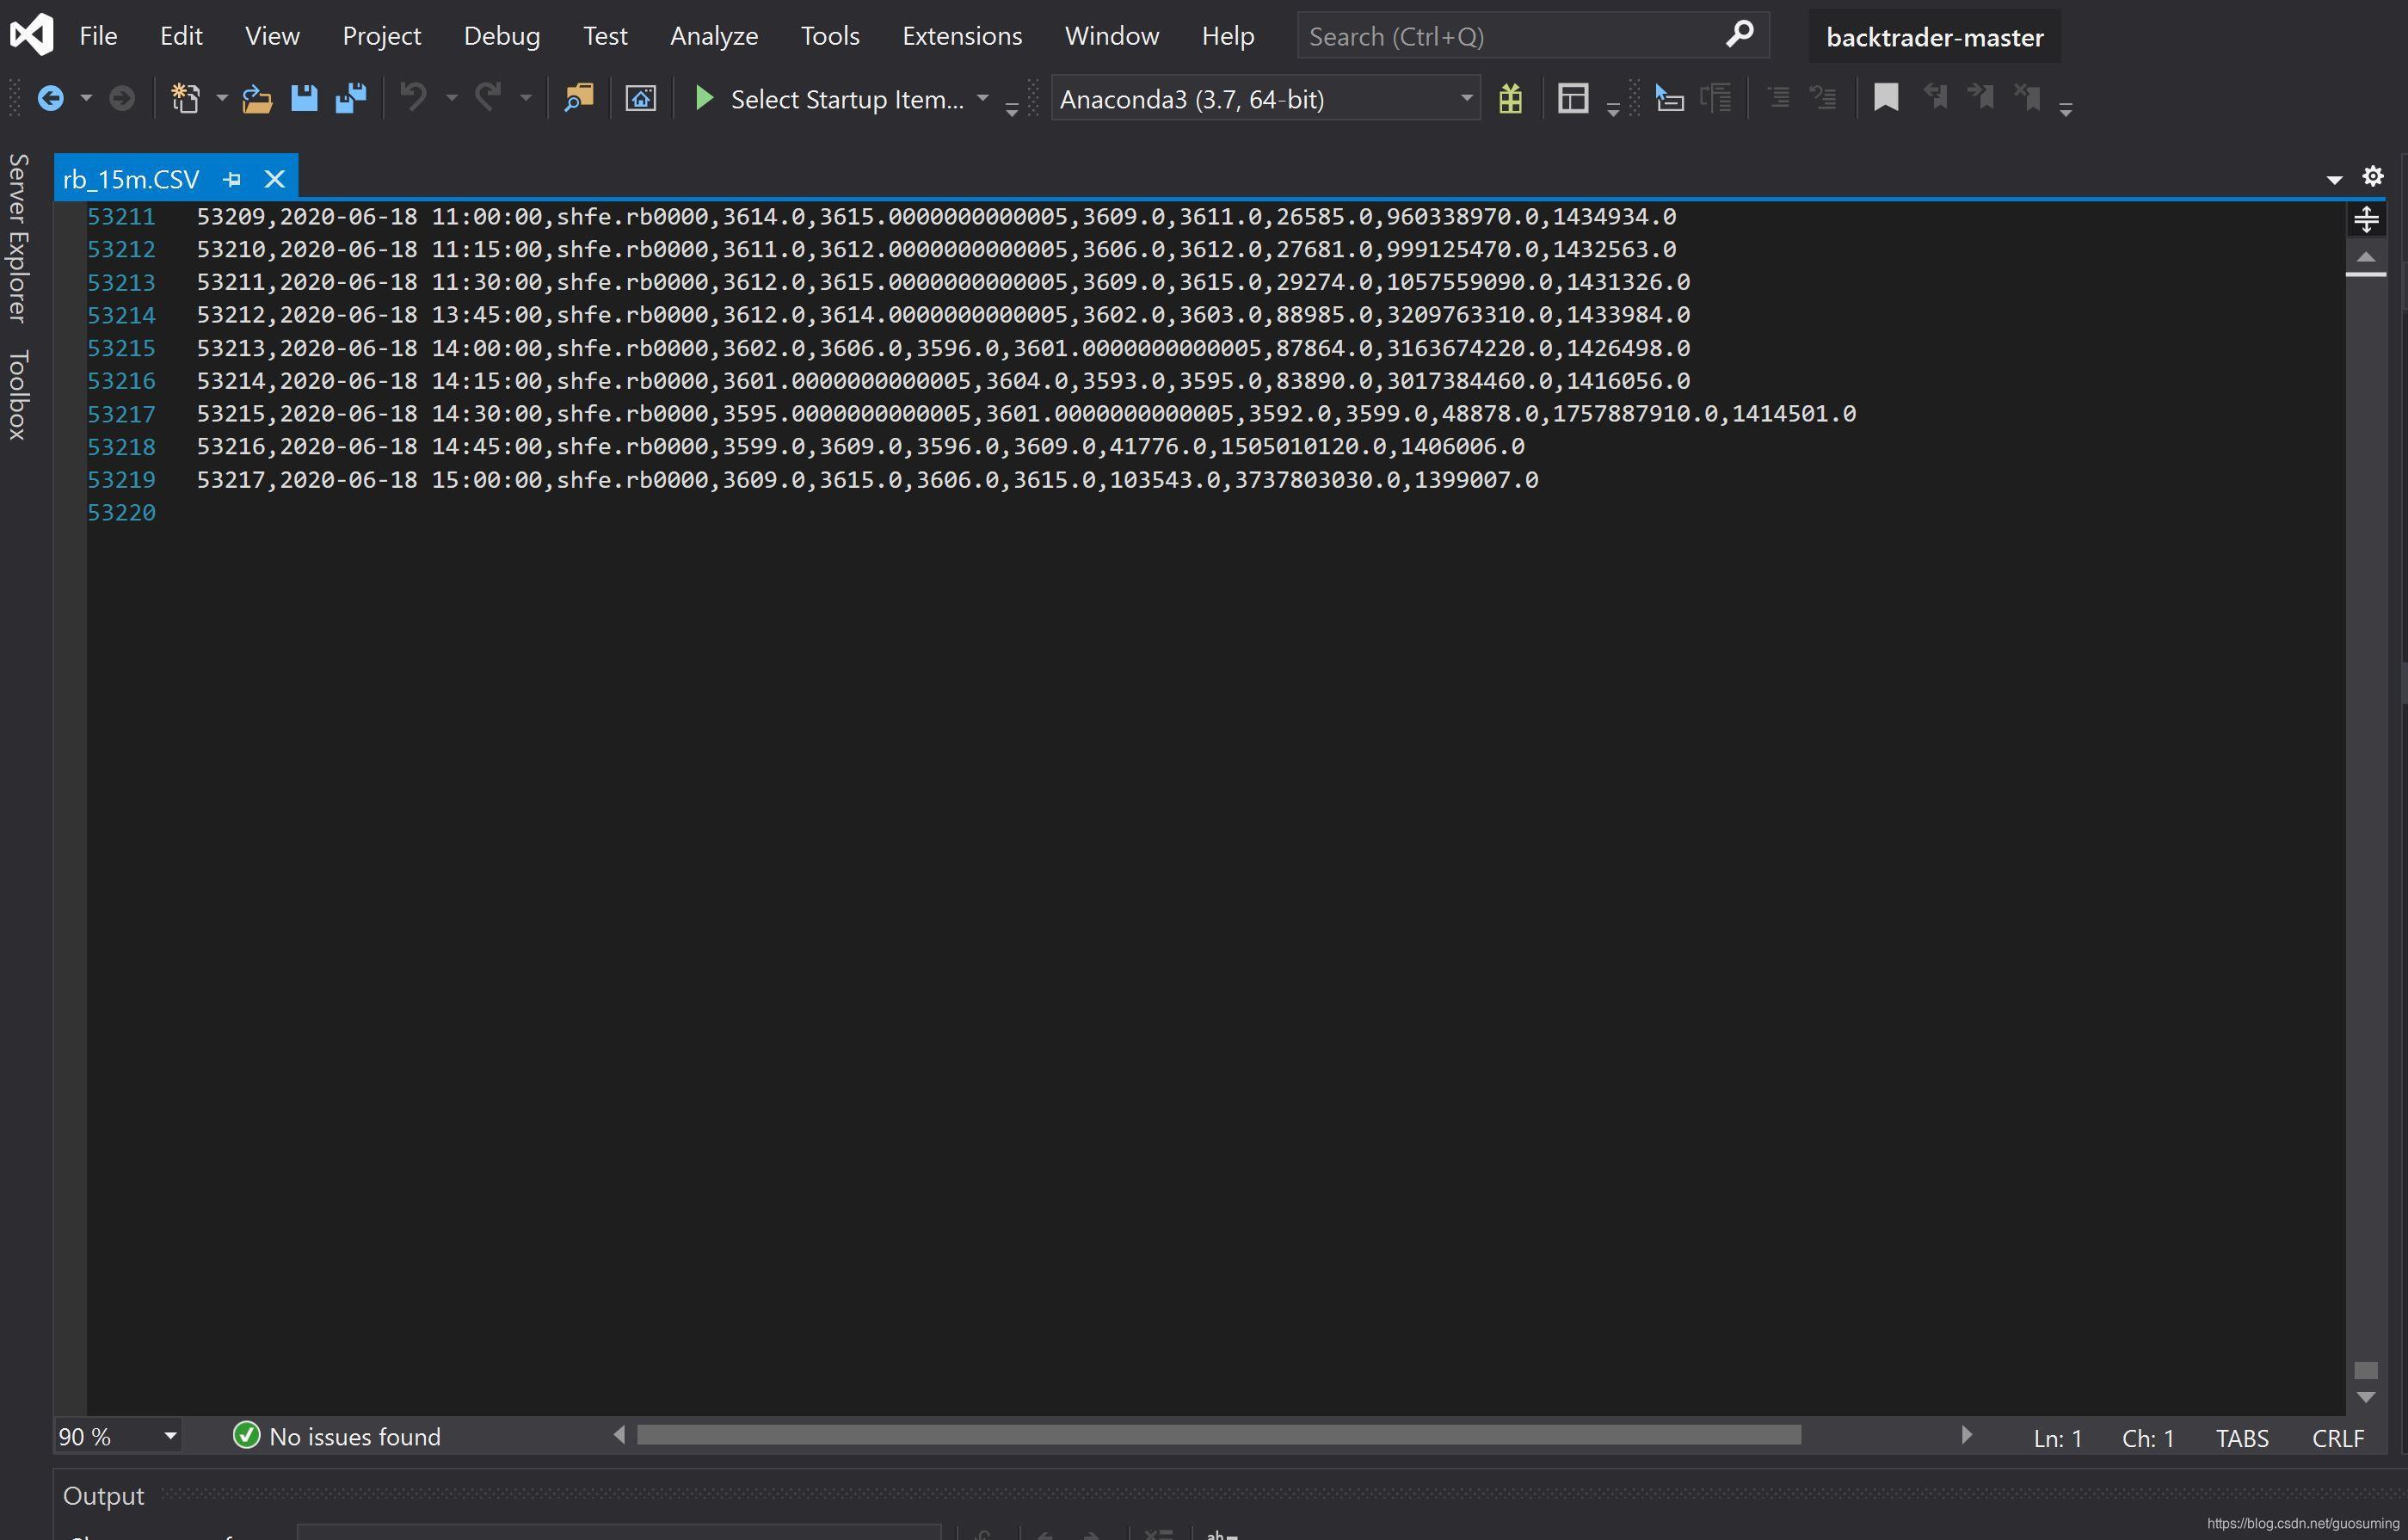Click line number 53217 in the gutter
Image resolution: width=2408 pixels, height=1540 pixels.
click(x=121, y=414)
